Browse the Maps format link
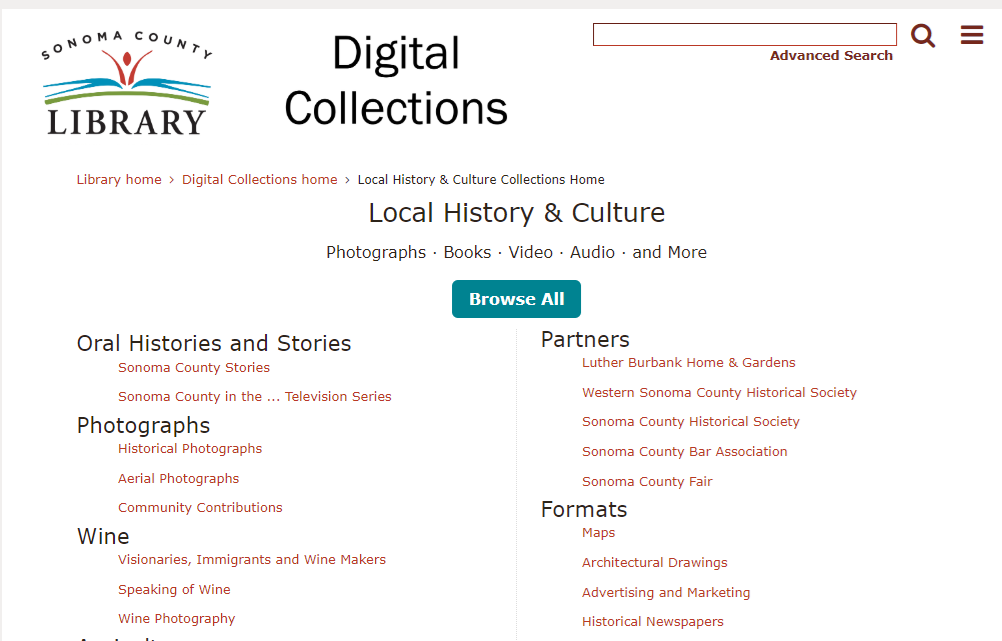Viewport: 1002px width, 641px height. [x=598, y=533]
